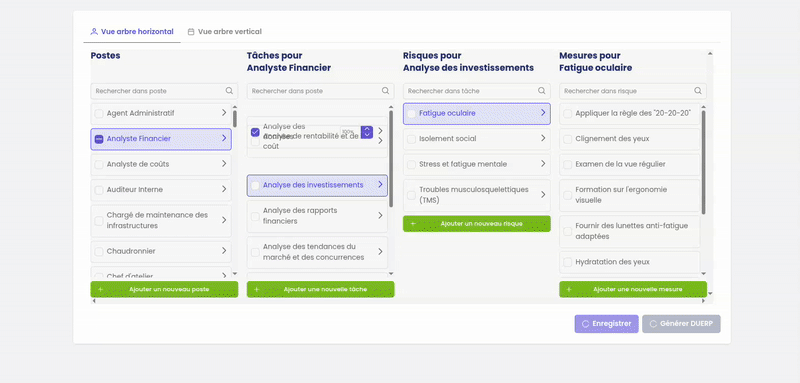This screenshot has width=800, height=383.
Task: Click the search icon in Postes search box
Action: (229, 91)
